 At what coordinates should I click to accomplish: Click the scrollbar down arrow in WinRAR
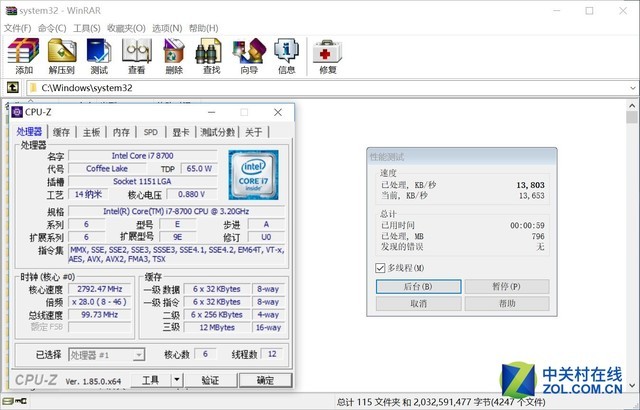point(631,385)
